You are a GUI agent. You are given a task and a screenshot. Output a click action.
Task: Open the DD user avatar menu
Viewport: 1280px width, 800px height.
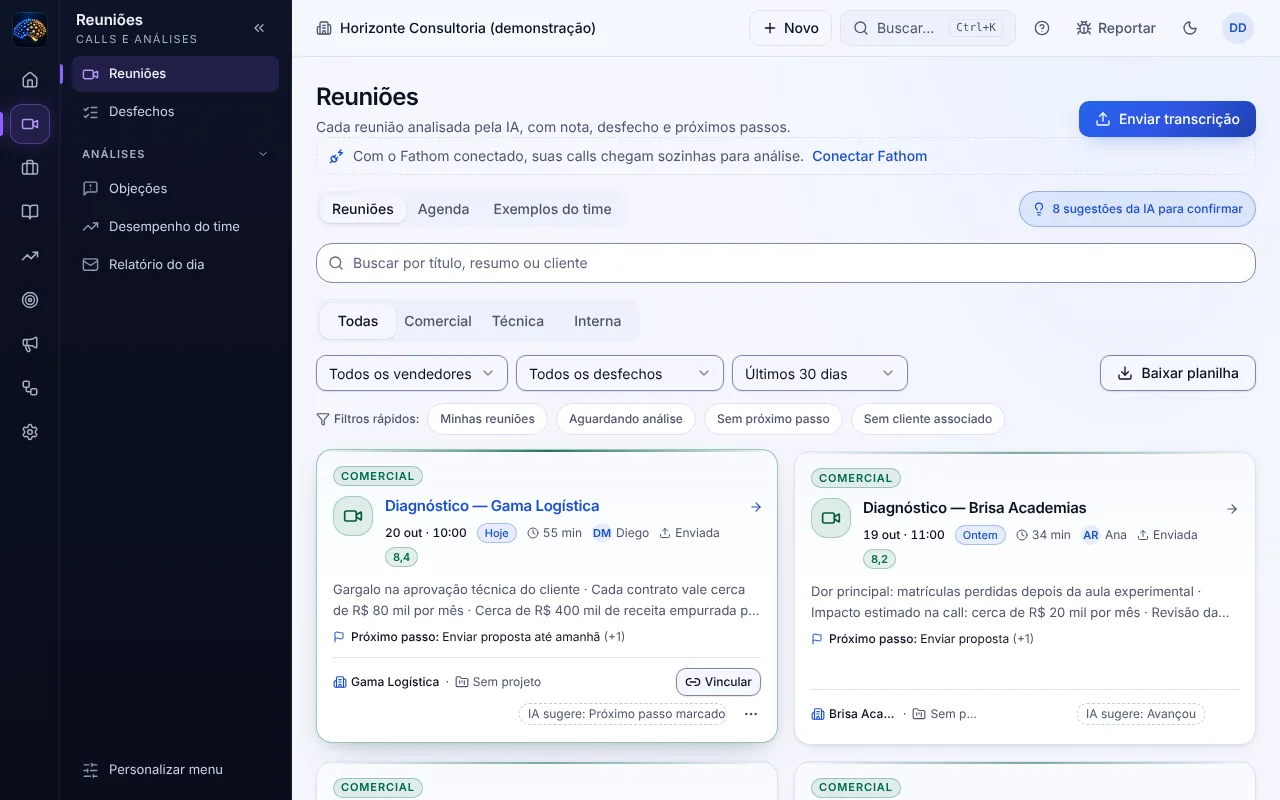(1238, 28)
